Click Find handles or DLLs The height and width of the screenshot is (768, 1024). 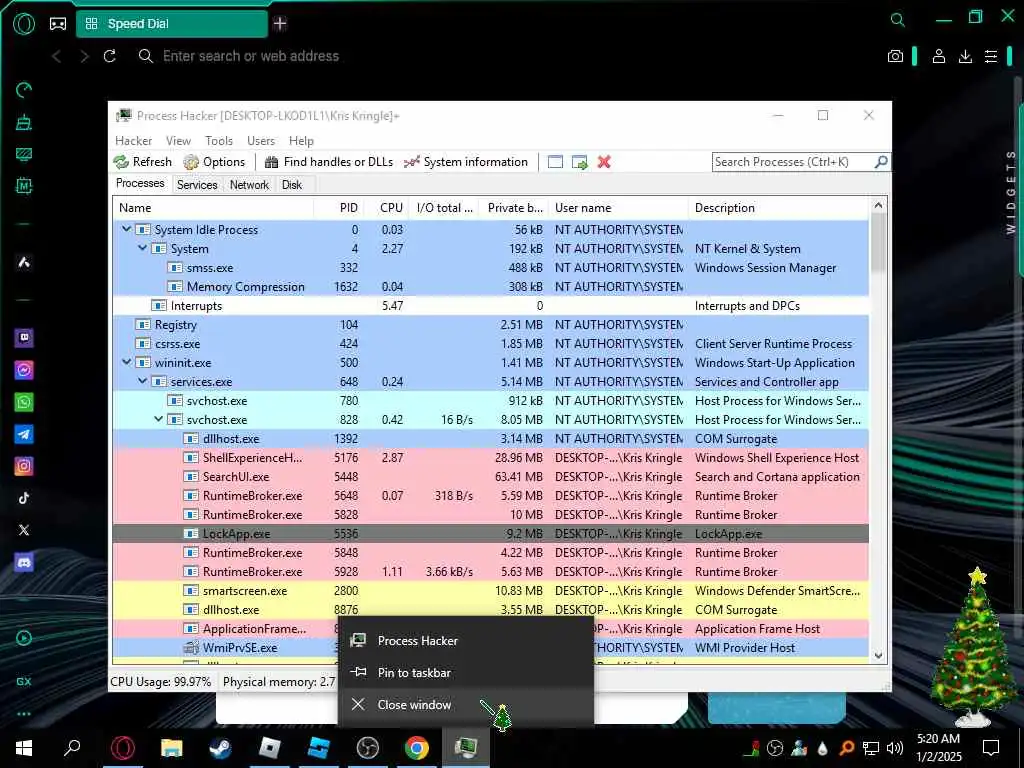point(328,162)
